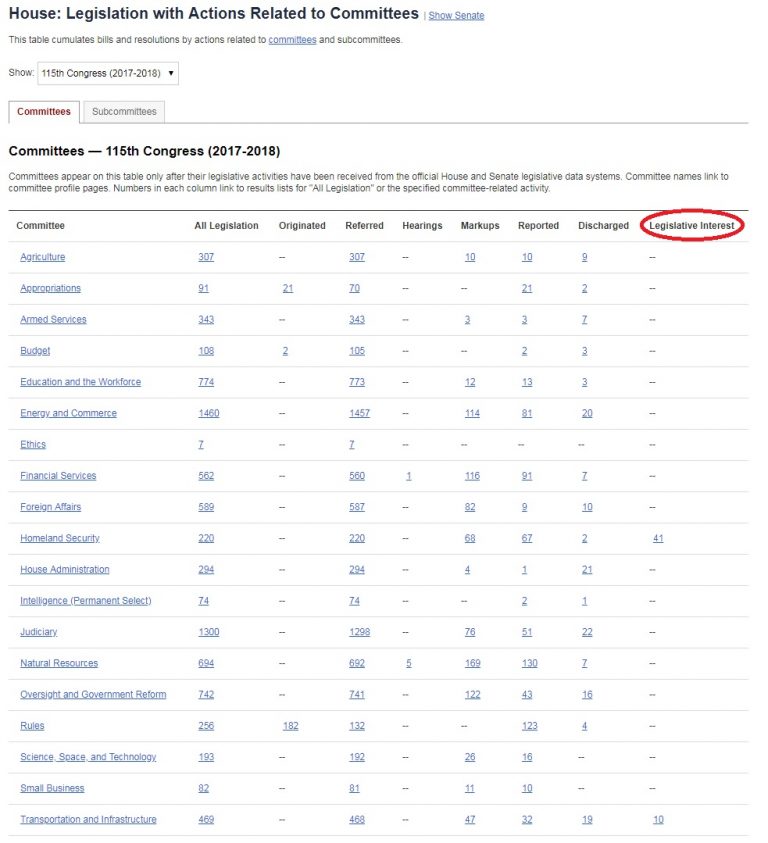Open the Judiciary committee page
Image resolution: width=768 pixels, height=843 pixels.
coord(39,632)
